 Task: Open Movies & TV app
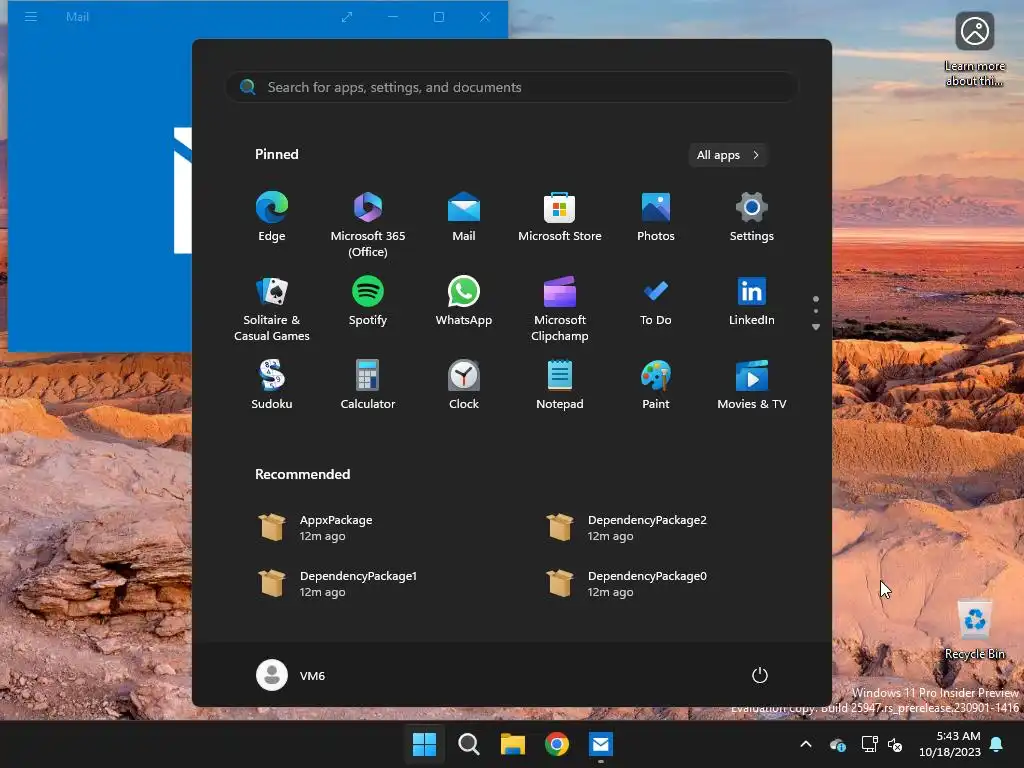[x=752, y=386]
